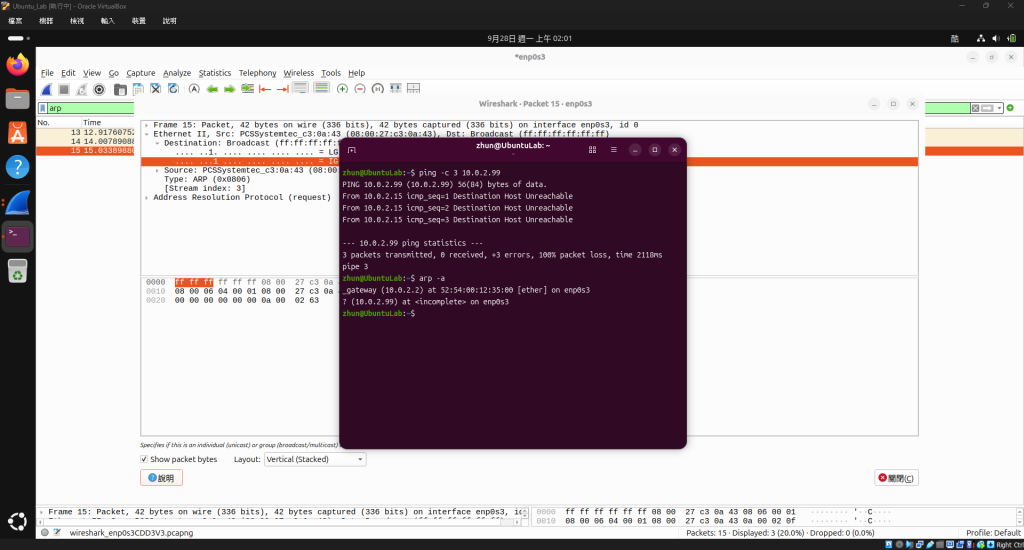Open the Layout Vertical (Stacked) dropdown
Viewport: 1024px width, 550px height.
click(315, 459)
